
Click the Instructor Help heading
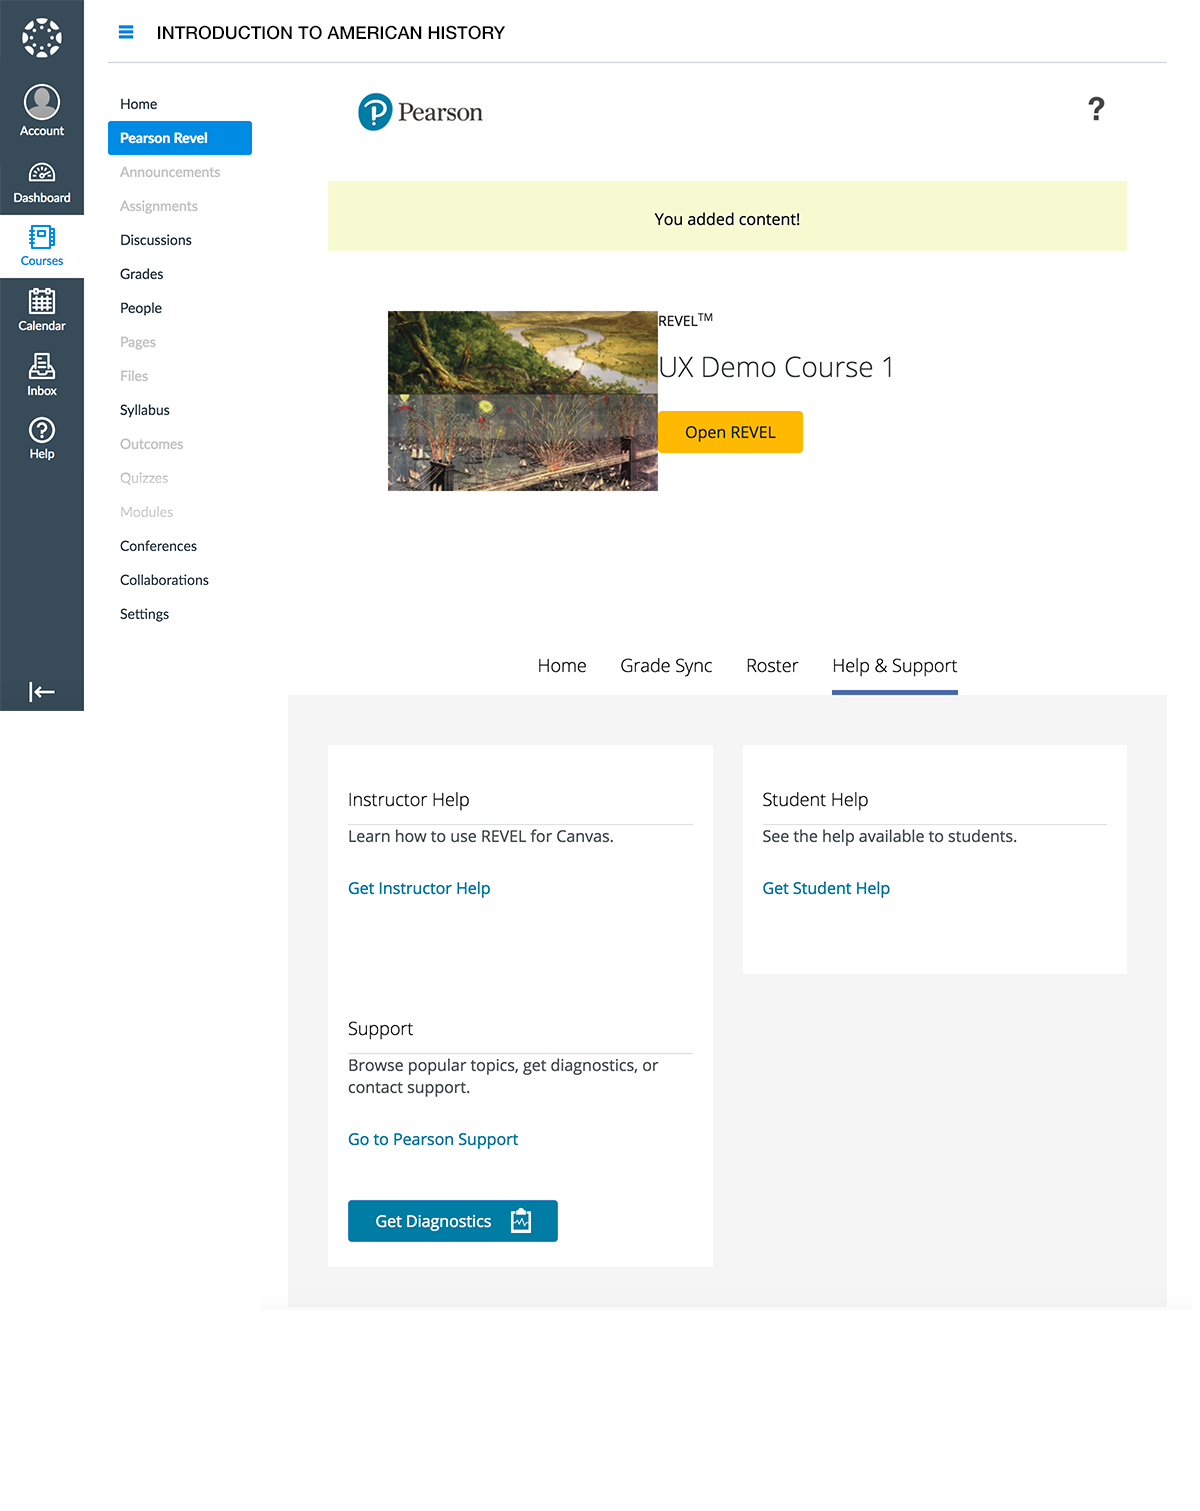409,800
